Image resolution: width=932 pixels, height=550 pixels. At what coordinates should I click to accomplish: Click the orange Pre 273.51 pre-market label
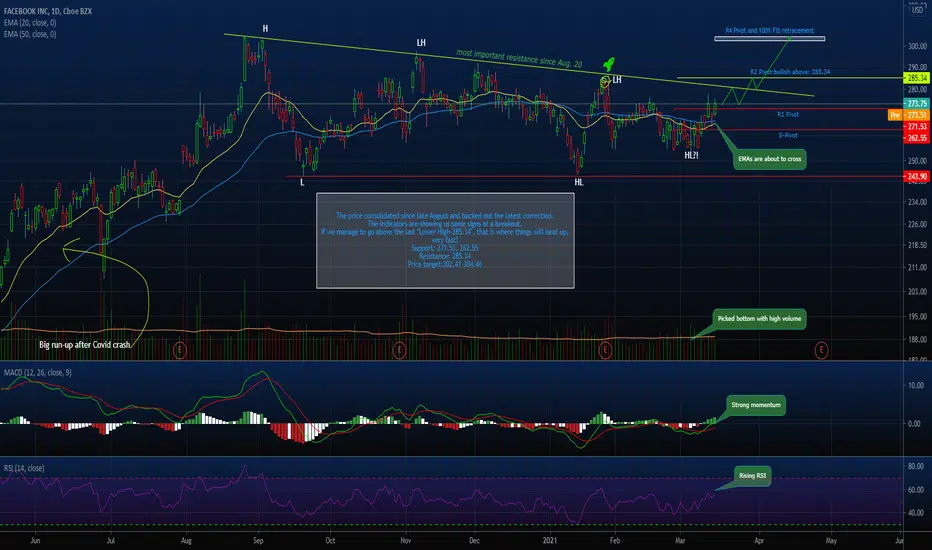(908, 115)
